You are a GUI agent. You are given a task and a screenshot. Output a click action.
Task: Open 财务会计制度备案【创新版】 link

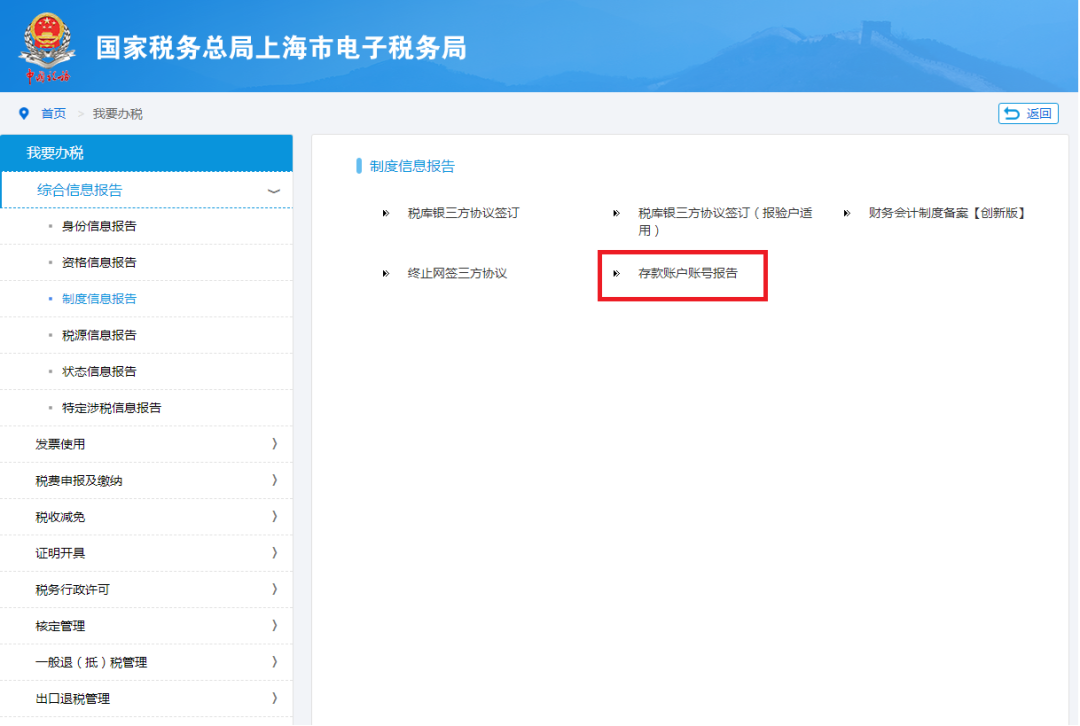[947, 213]
